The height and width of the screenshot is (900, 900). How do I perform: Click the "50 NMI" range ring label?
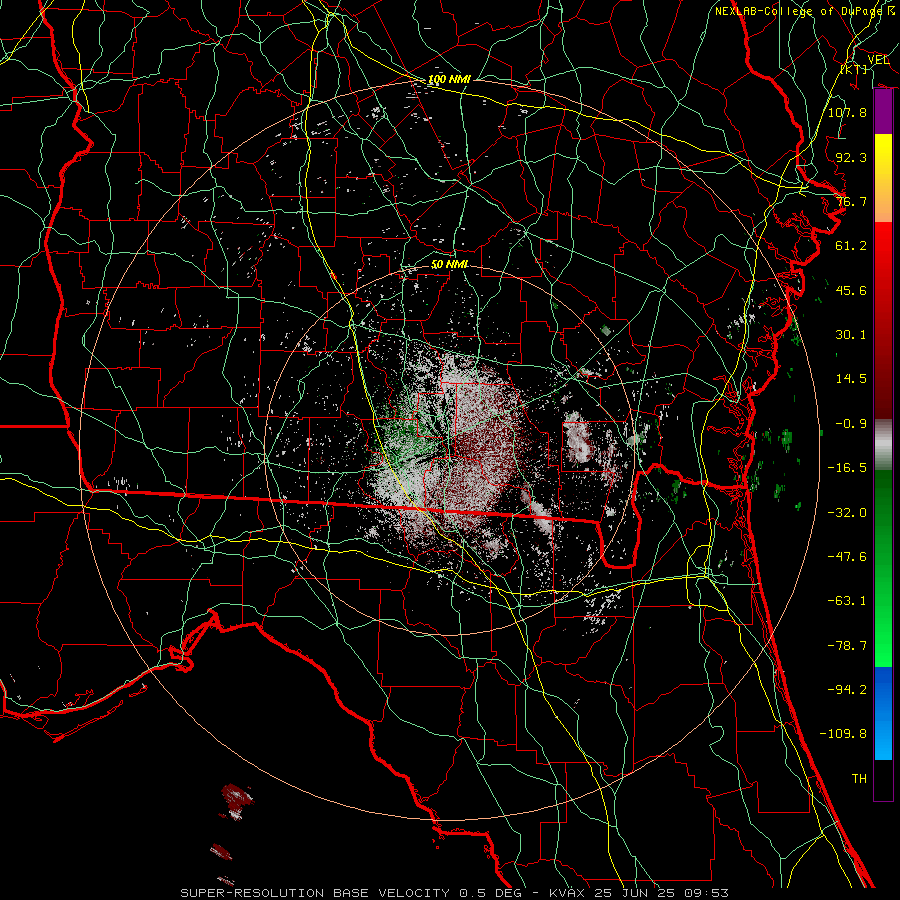tap(449, 264)
